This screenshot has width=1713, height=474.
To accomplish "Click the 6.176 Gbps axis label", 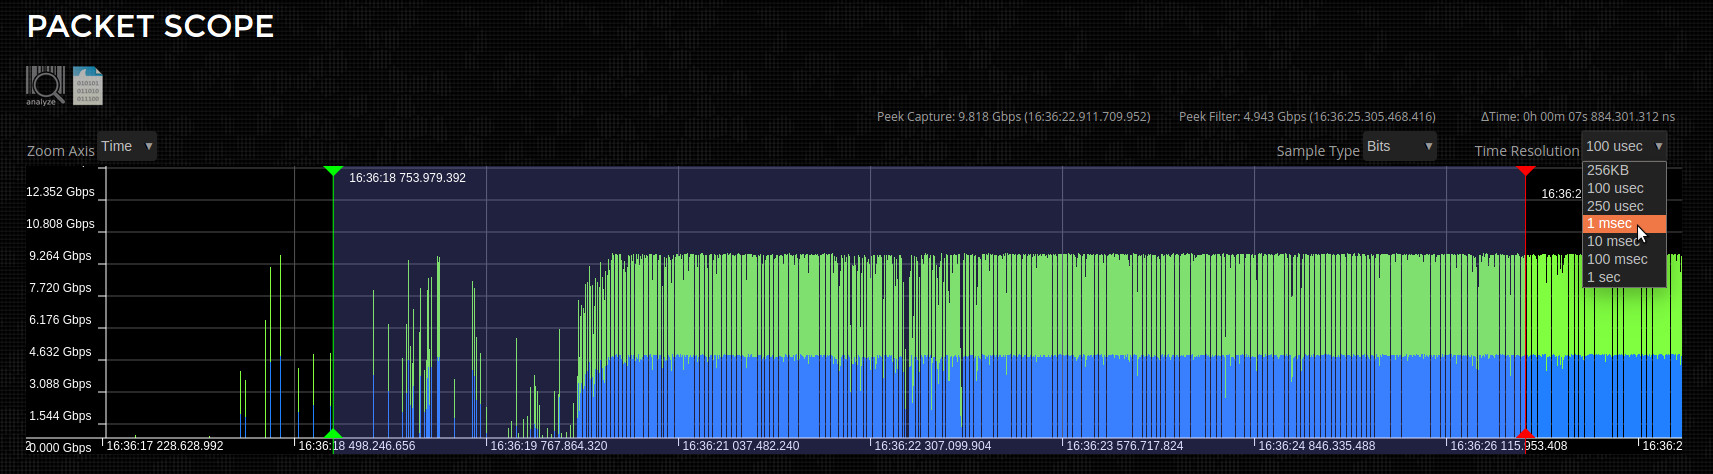I will (x=60, y=320).
